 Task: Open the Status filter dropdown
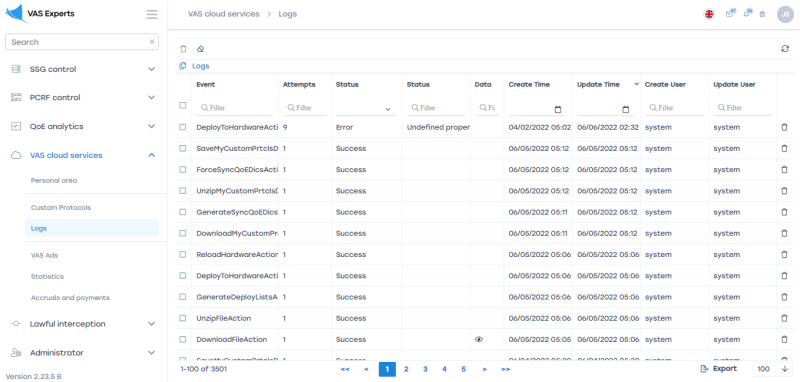[365, 108]
